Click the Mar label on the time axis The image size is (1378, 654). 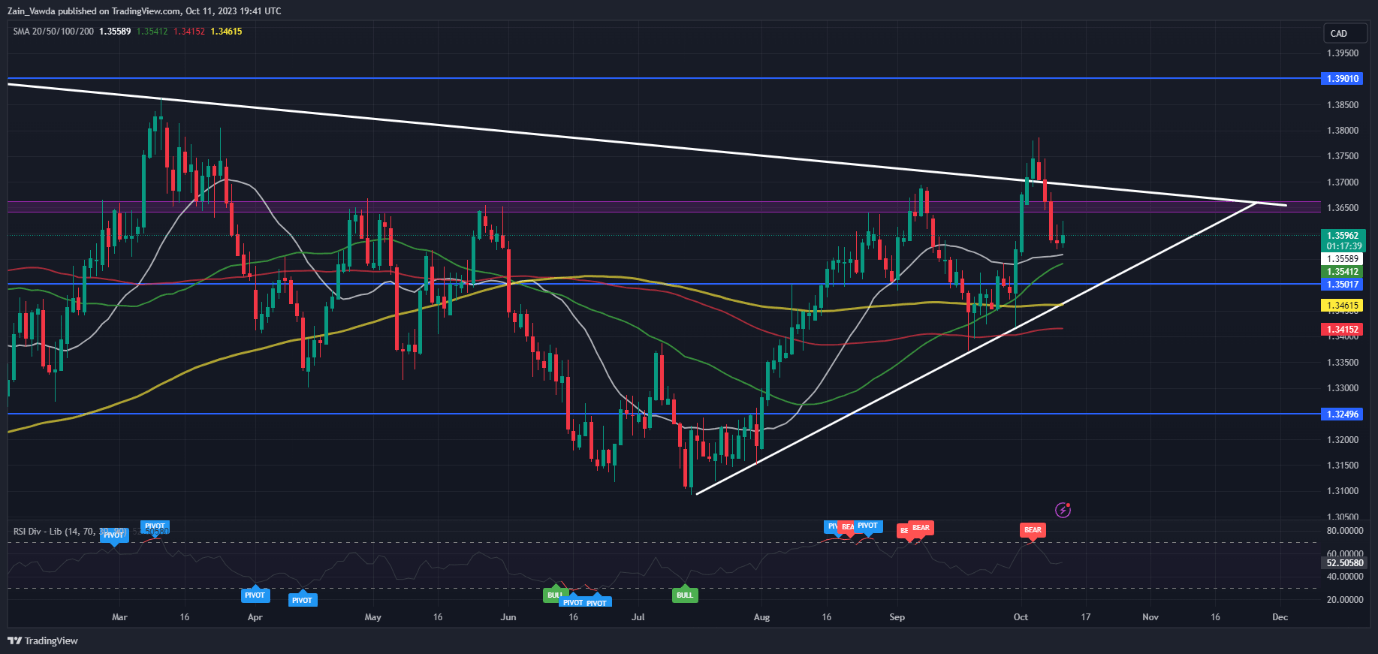(120, 618)
